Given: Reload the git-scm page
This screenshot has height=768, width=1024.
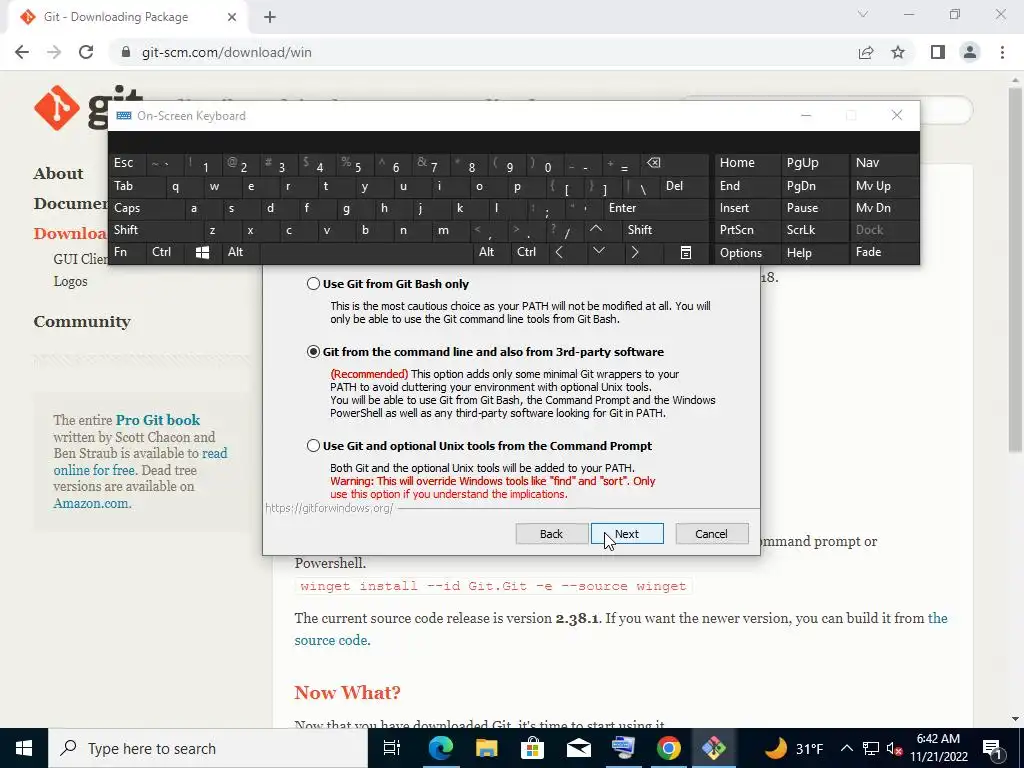Looking at the screenshot, I should [x=86, y=52].
